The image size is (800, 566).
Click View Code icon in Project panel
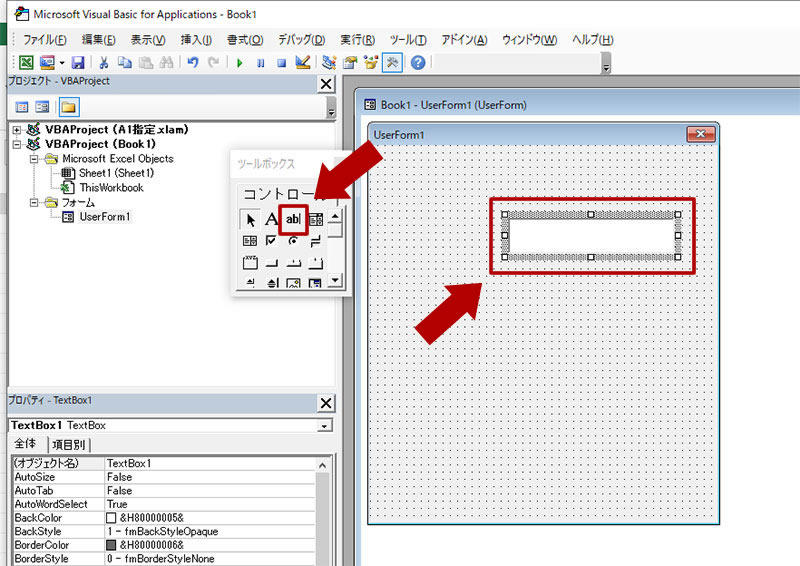click(21, 107)
